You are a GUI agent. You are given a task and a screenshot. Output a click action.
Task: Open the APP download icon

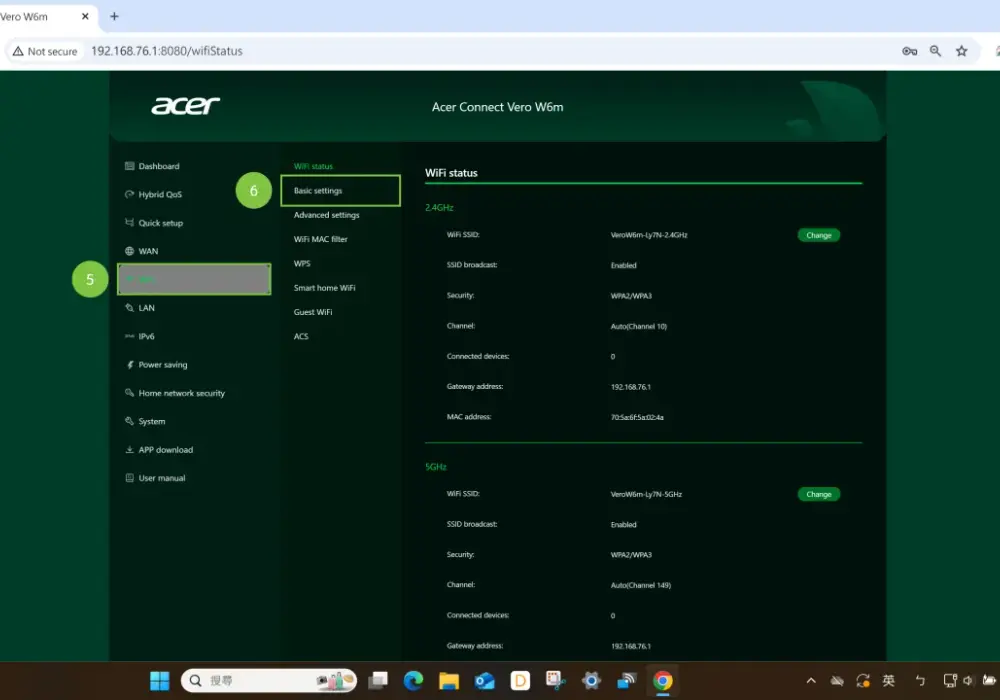point(129,449)
